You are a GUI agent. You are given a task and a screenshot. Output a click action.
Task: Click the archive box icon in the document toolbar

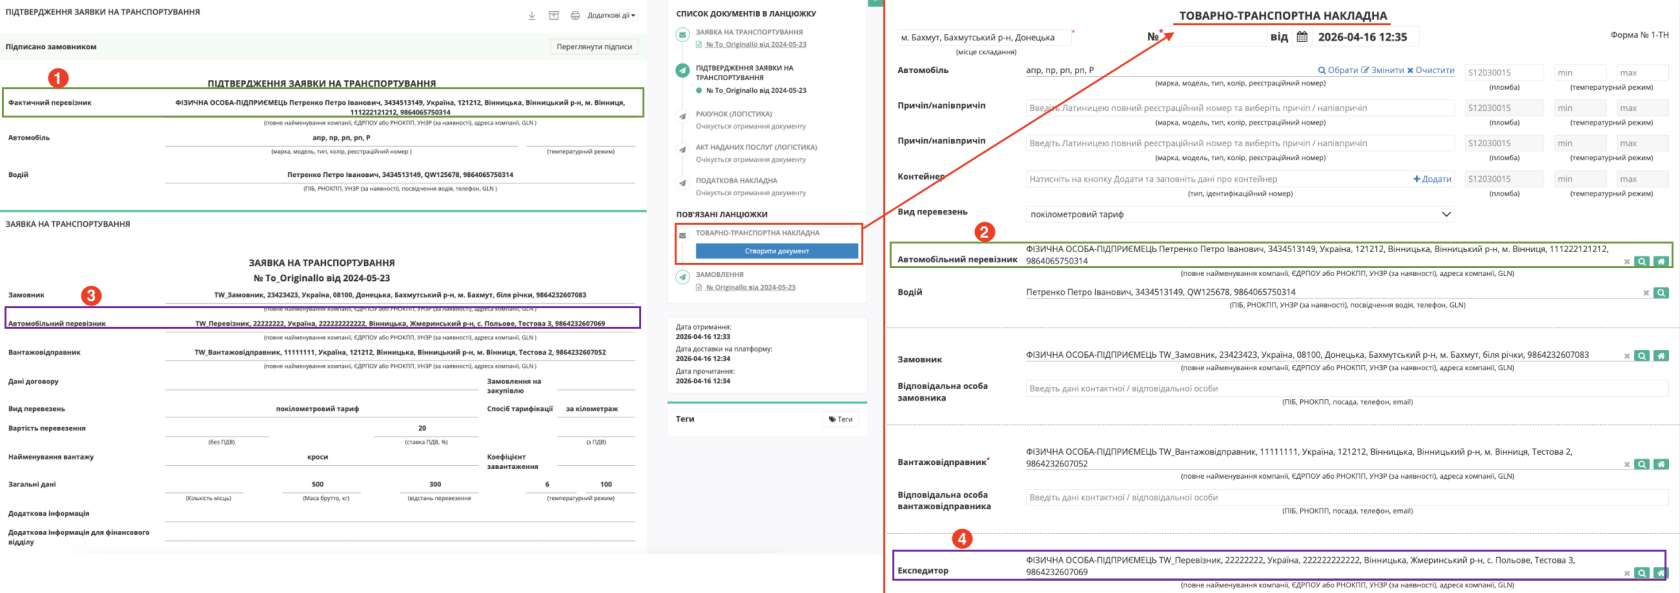click(554, 15)
